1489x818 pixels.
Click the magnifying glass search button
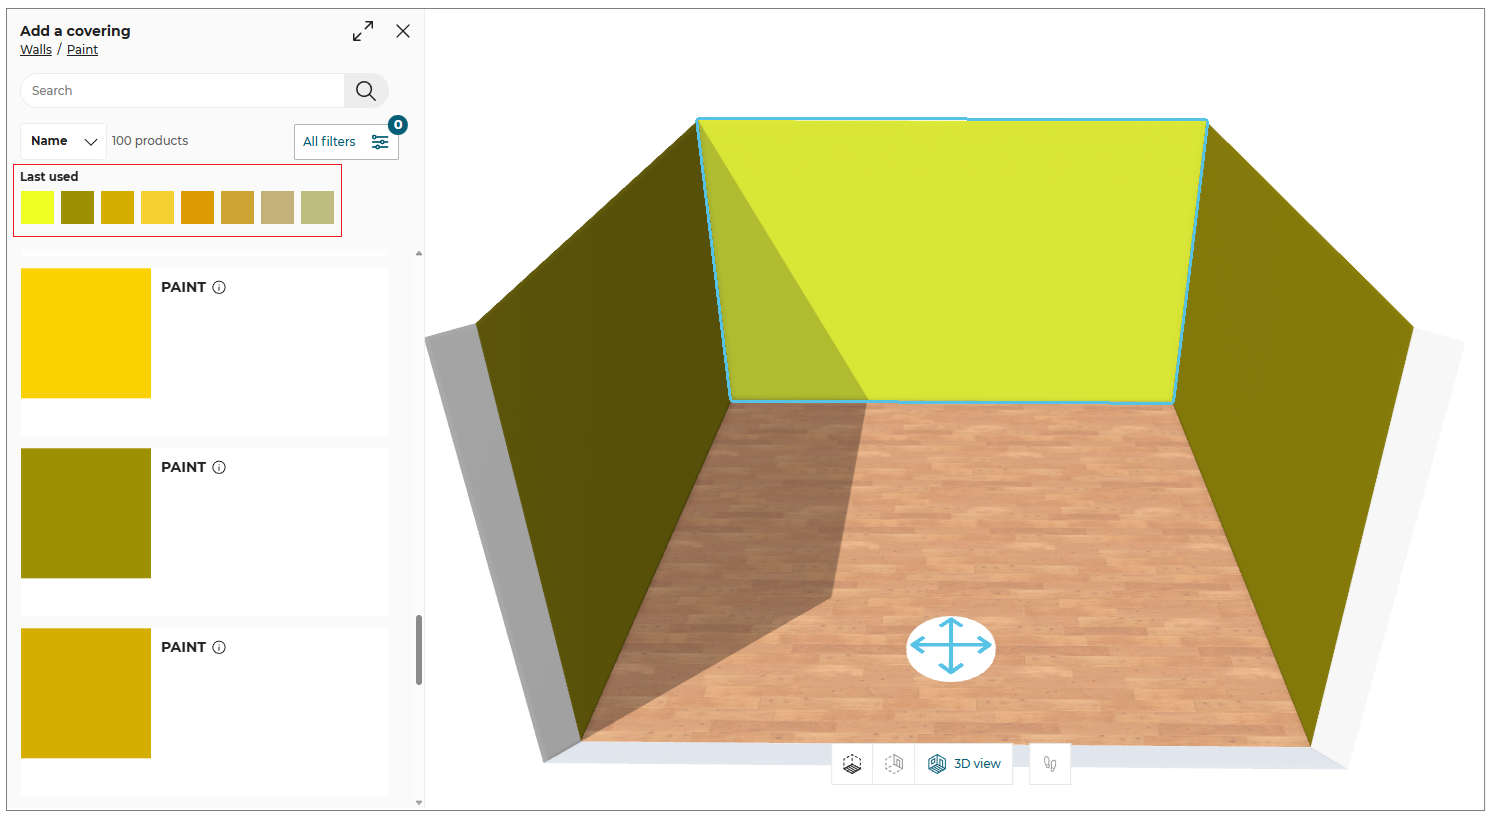pyautogui.click(x=366, y=91)
